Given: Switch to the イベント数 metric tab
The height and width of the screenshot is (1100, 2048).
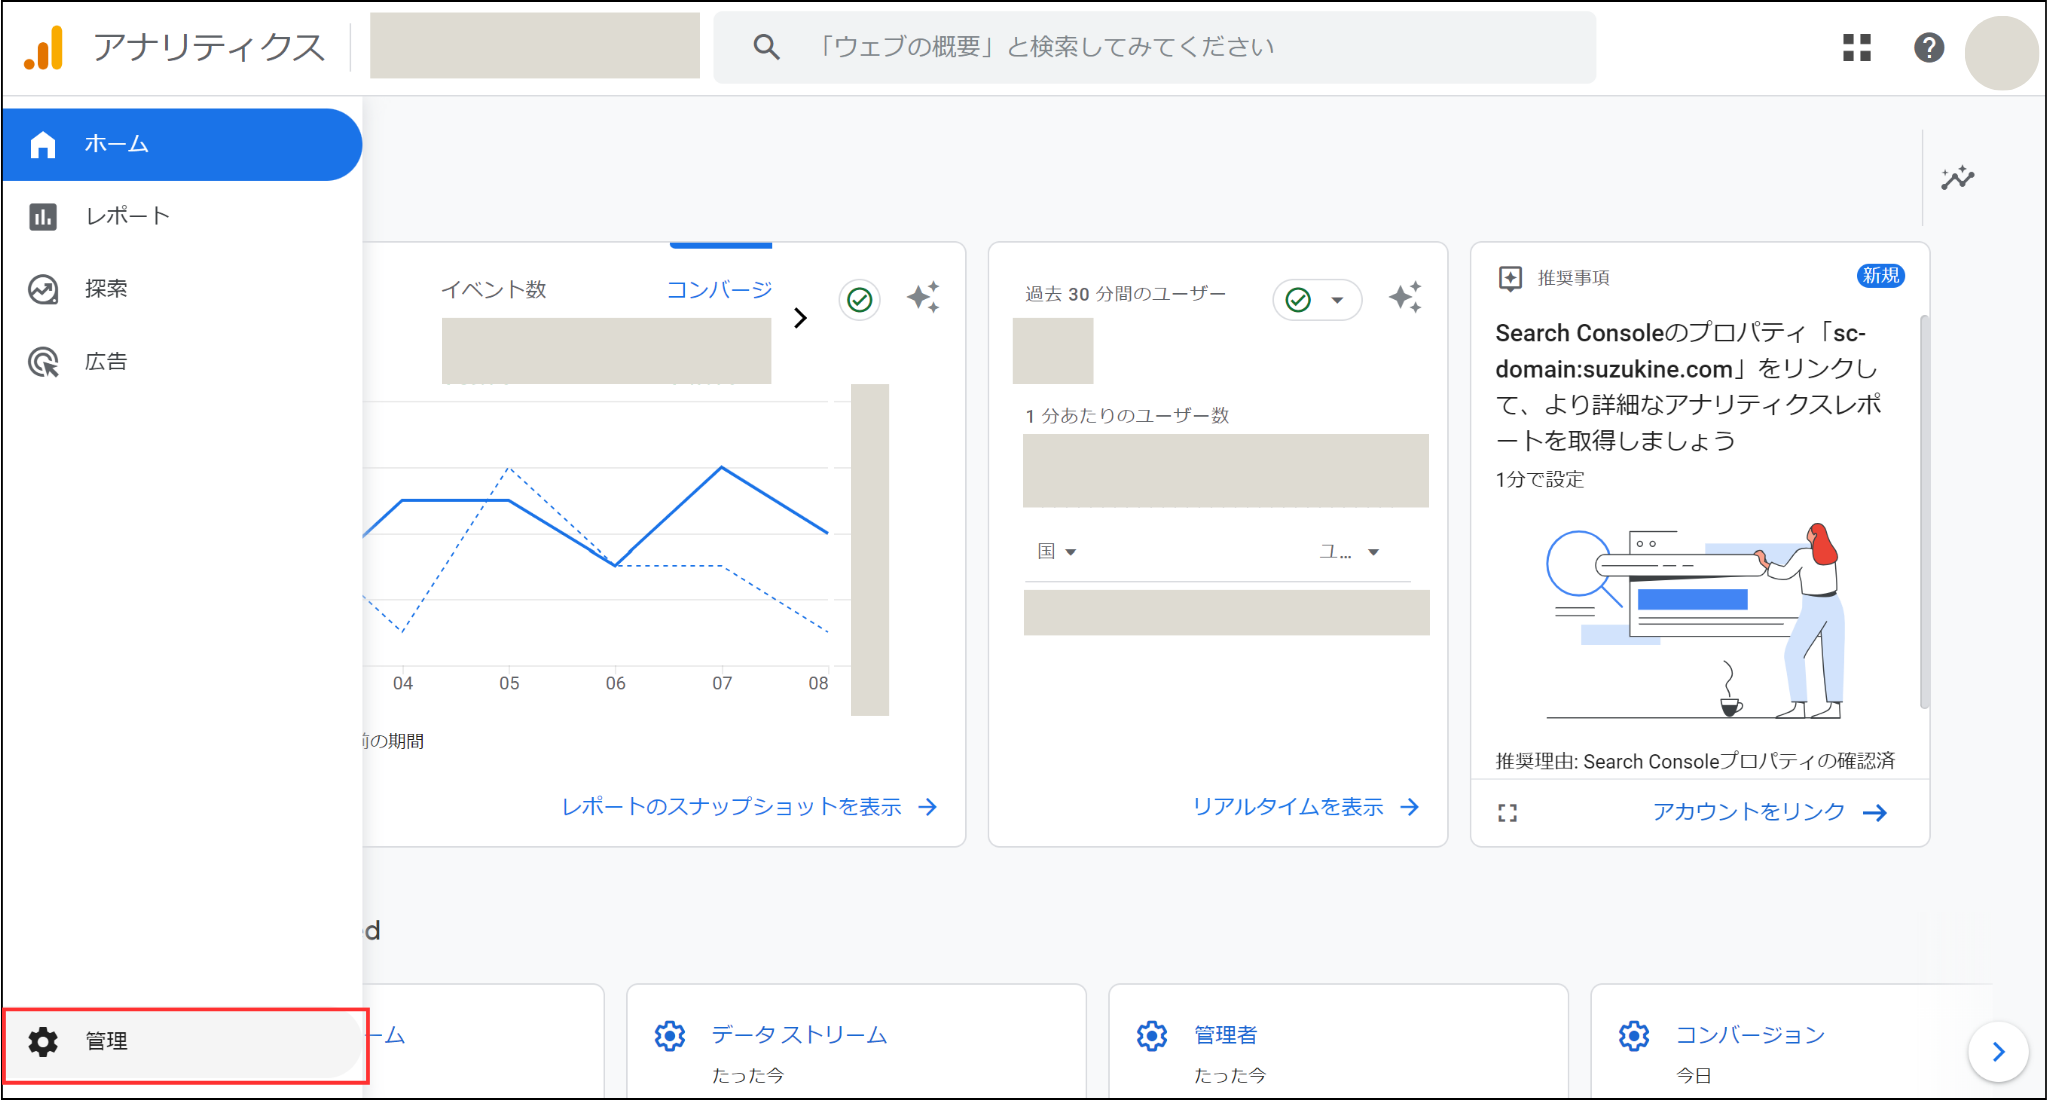Looking at the screenshot, I should coord(494,290).
